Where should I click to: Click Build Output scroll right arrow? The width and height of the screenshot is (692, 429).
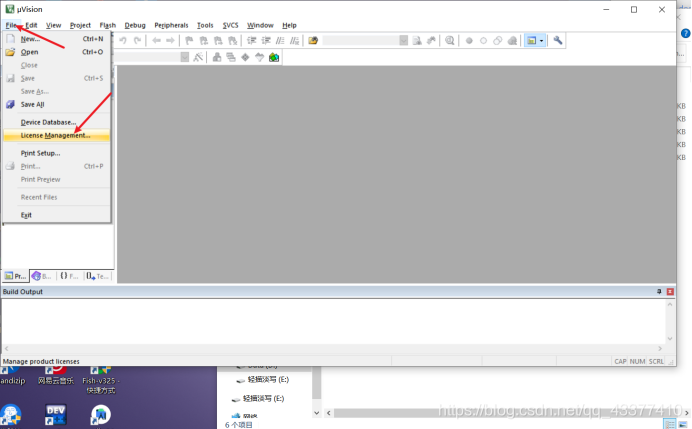tap(660, 349)
